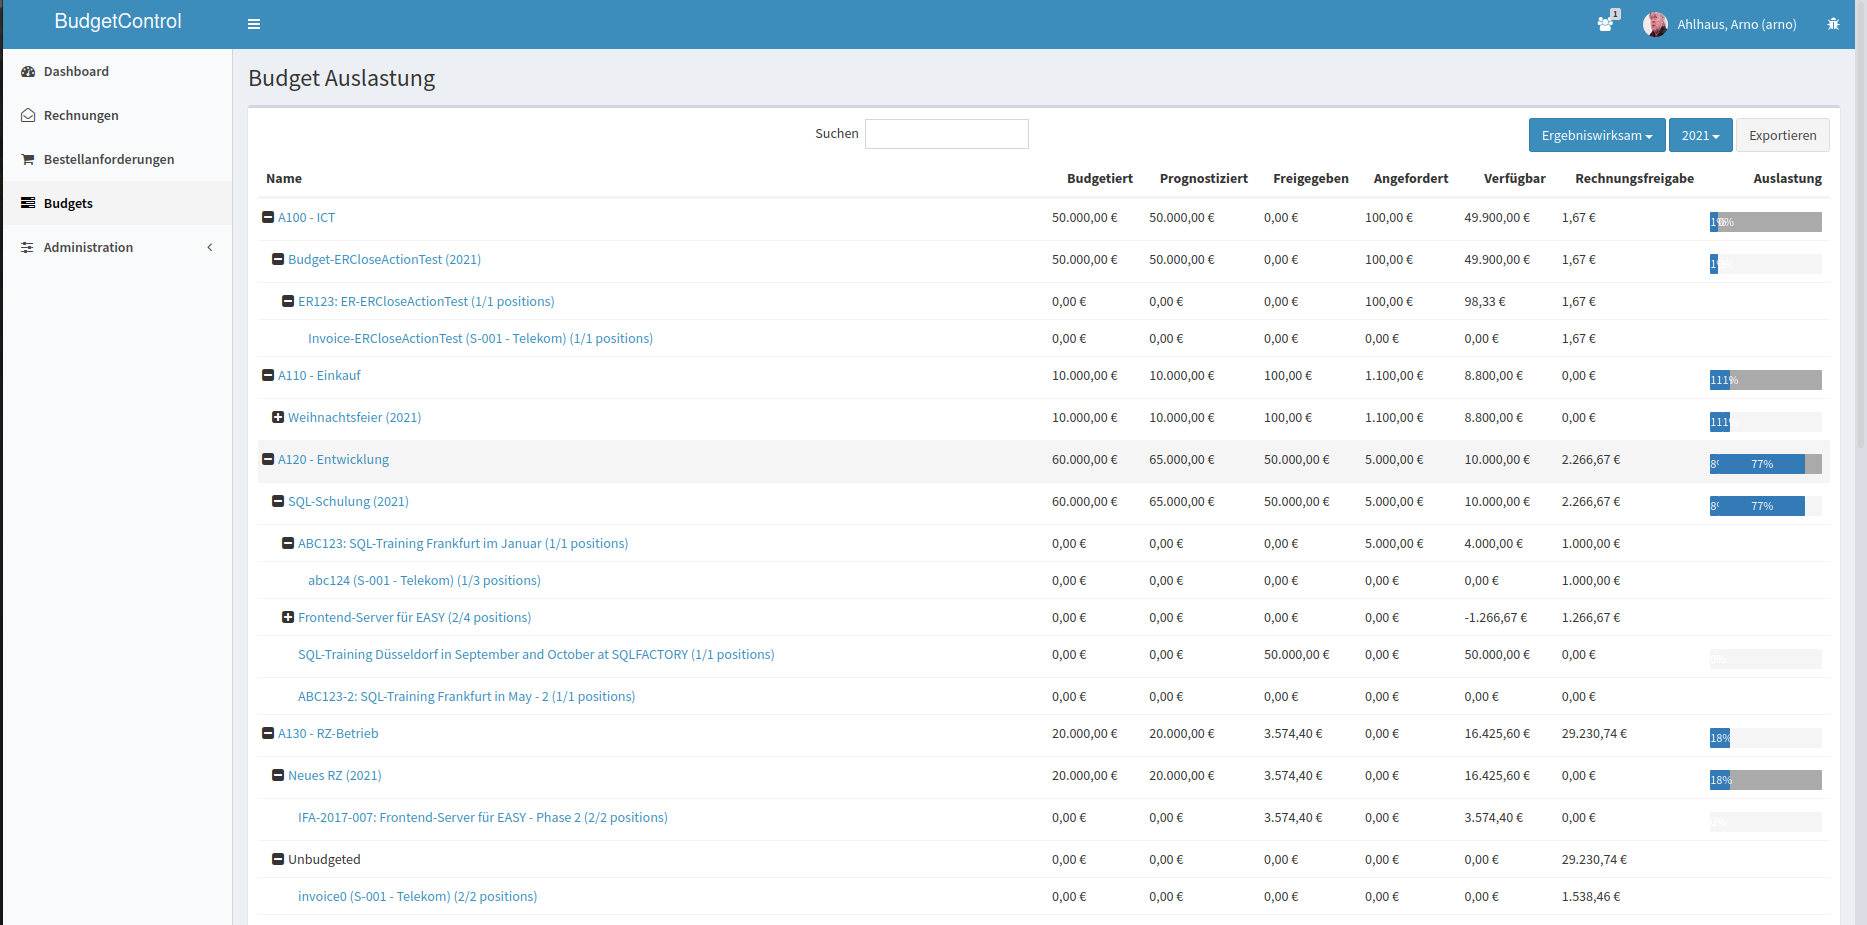
Task: Open IFA-2017-007: Frontend-Server für EASY - Phase 2 link
Action: 483,817
